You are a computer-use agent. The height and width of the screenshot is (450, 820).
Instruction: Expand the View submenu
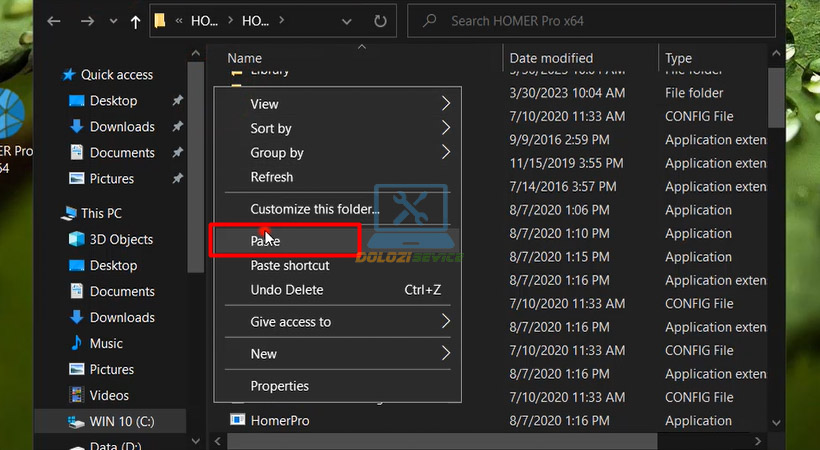coord(337,104)
